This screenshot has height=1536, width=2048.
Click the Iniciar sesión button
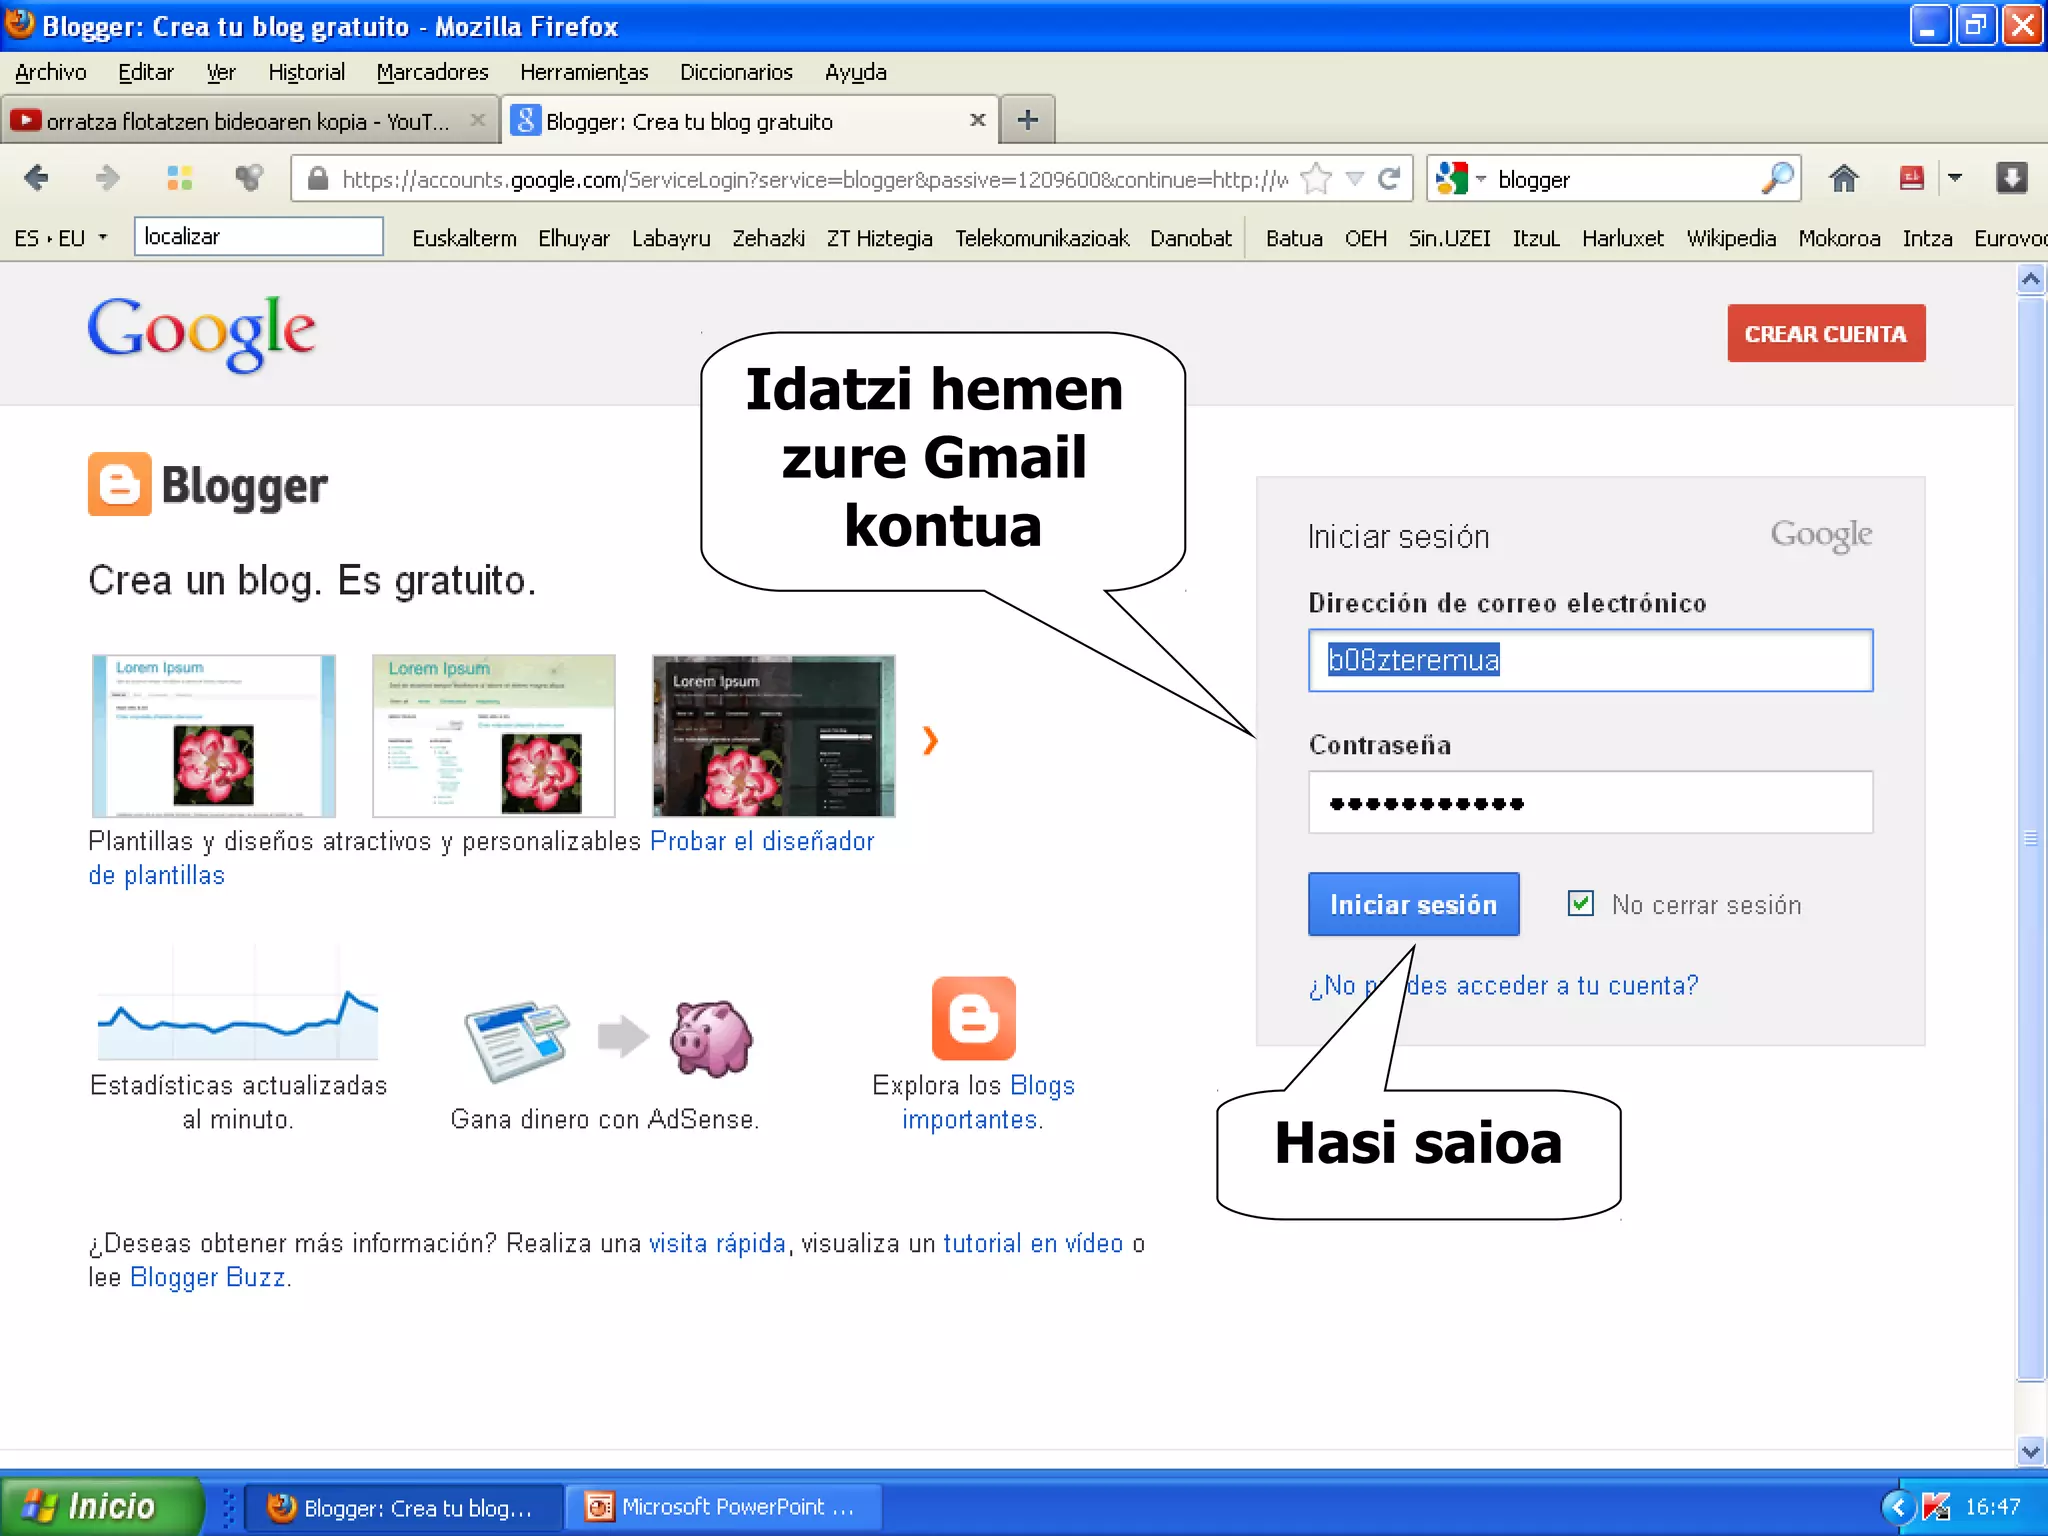1413,904
